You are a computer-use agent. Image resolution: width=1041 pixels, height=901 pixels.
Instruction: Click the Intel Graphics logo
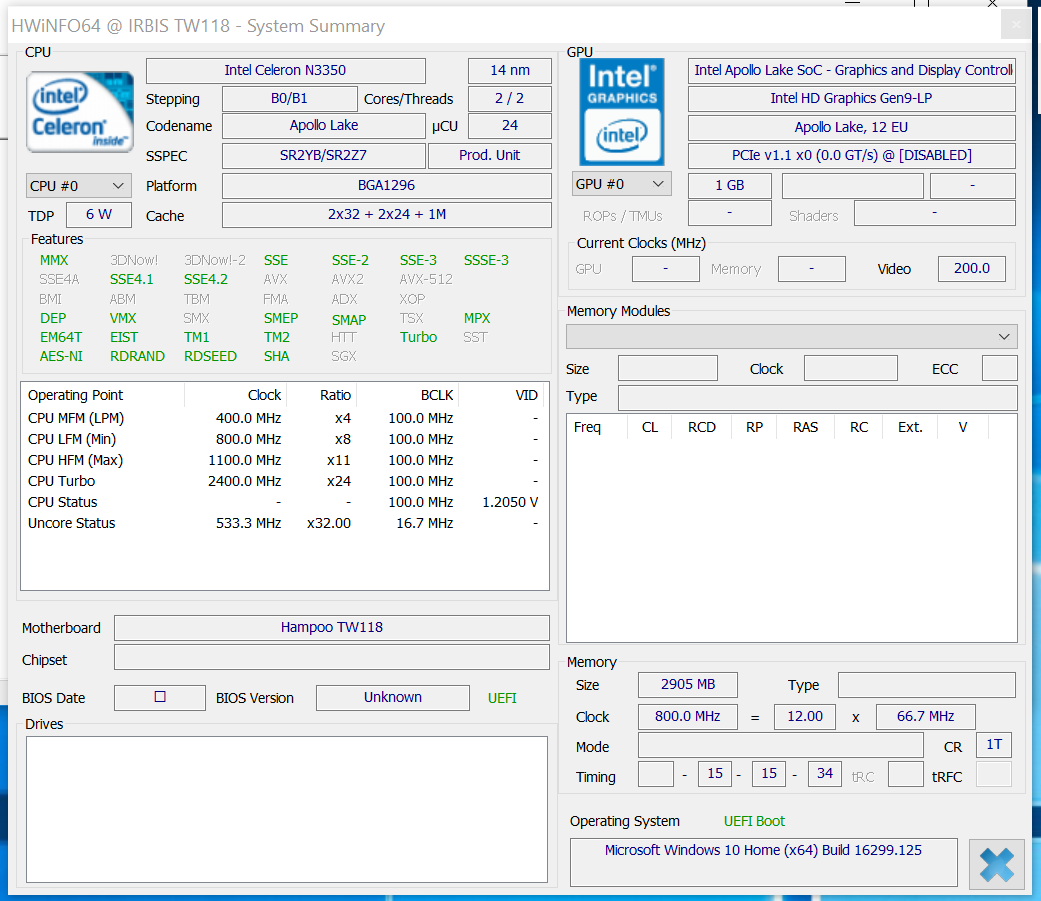coord(622,112)
